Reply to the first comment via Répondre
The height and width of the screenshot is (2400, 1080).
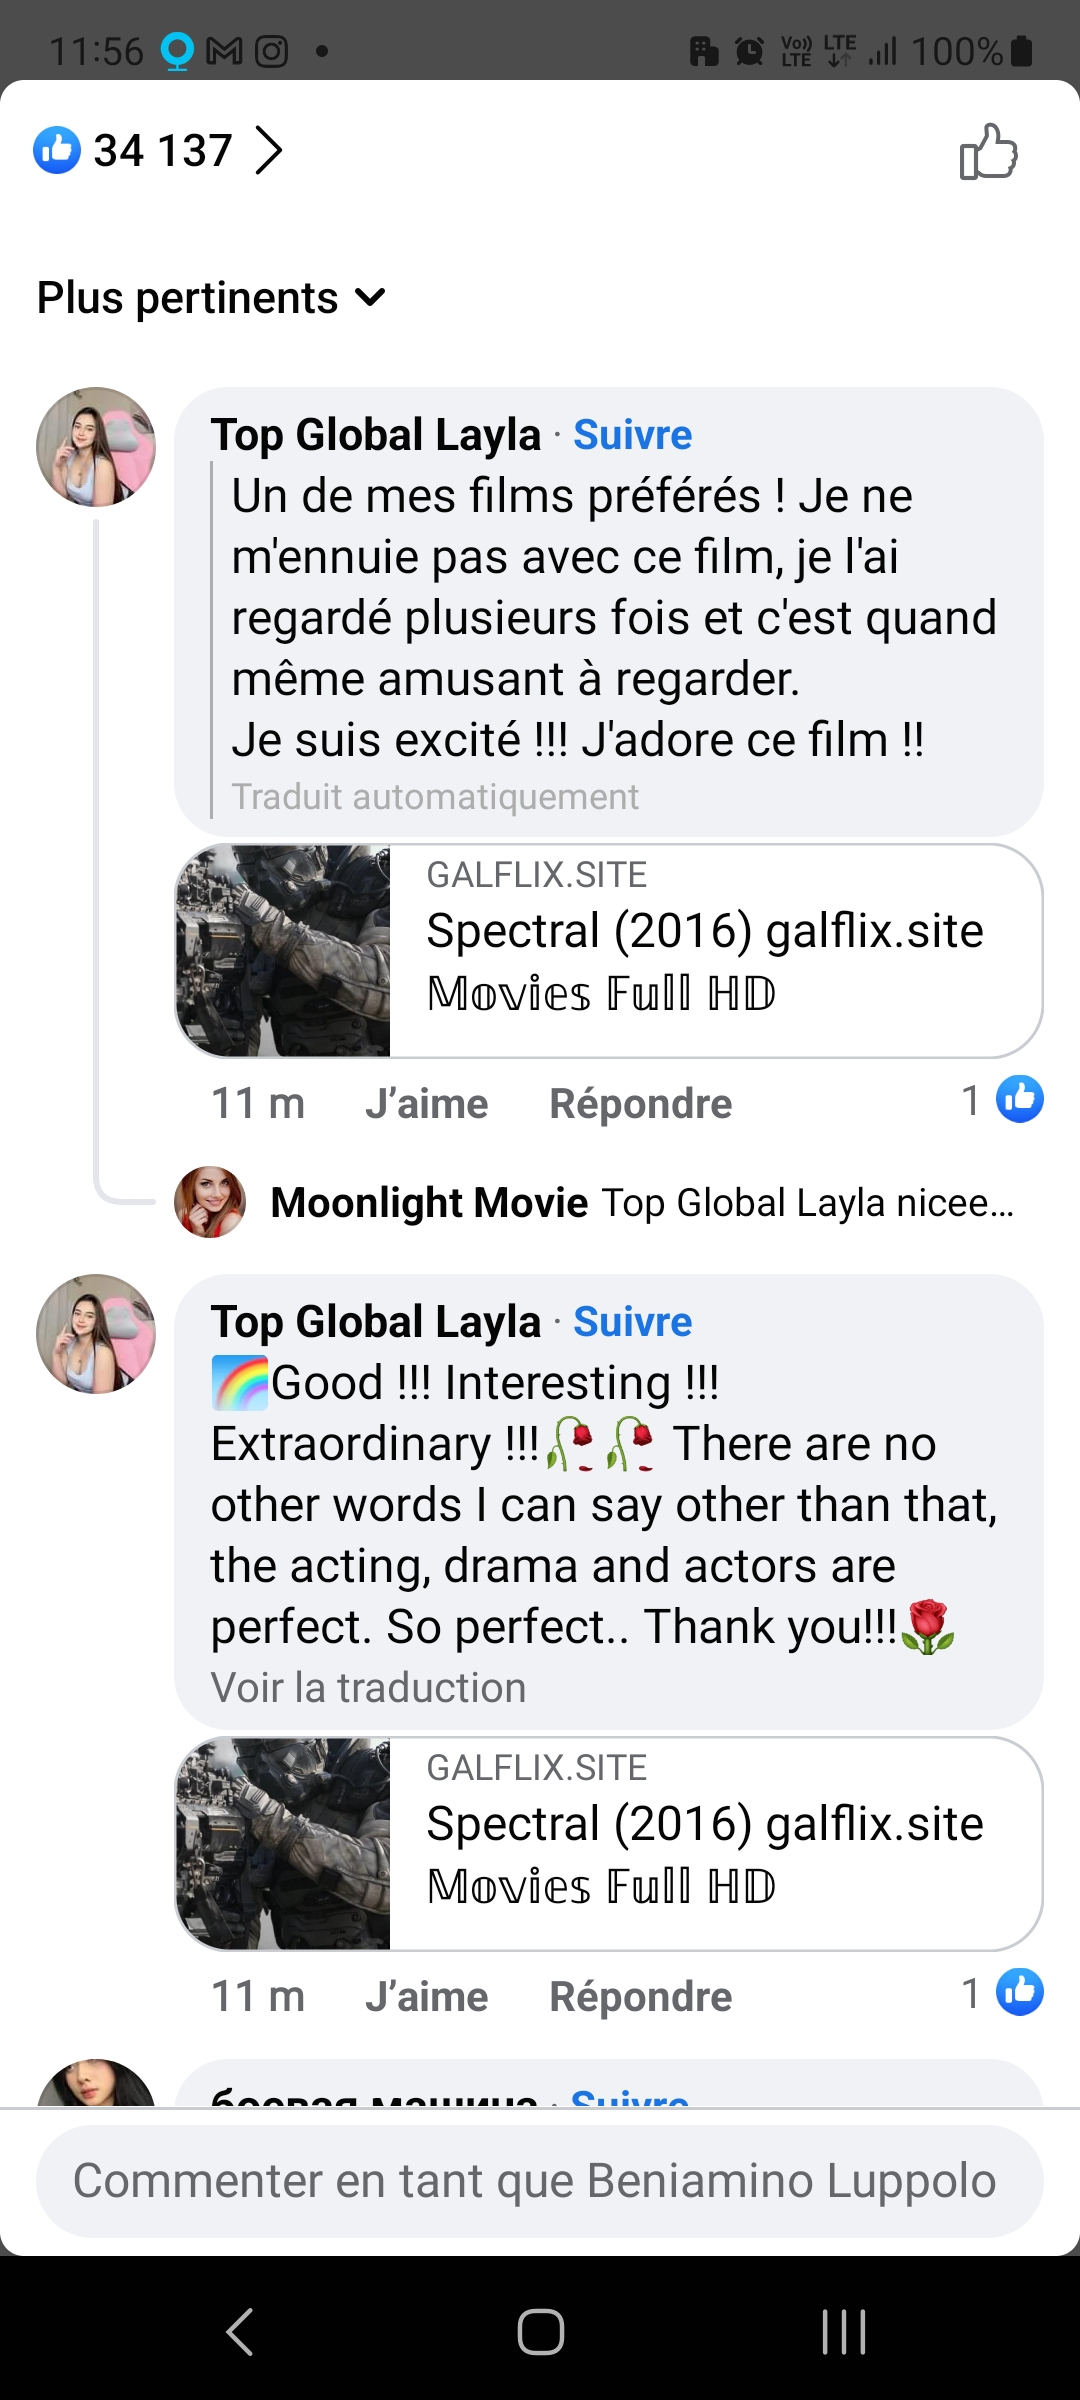click(x=640, y=1104)
